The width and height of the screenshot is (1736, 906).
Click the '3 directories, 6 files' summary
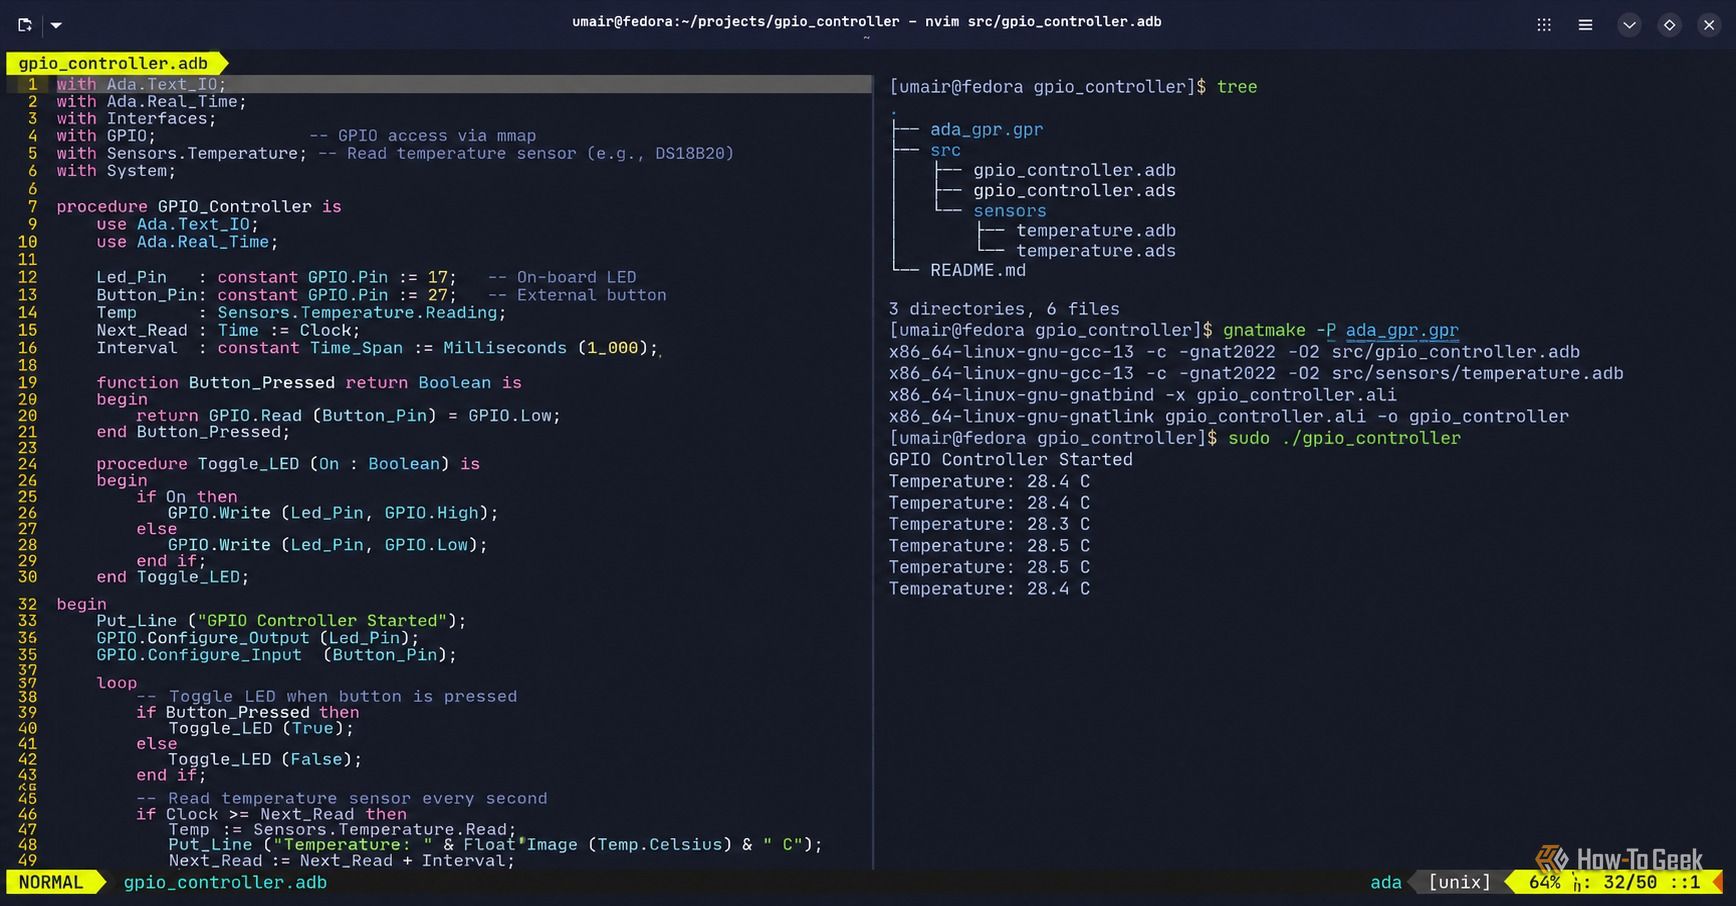tap(1004, 309)
